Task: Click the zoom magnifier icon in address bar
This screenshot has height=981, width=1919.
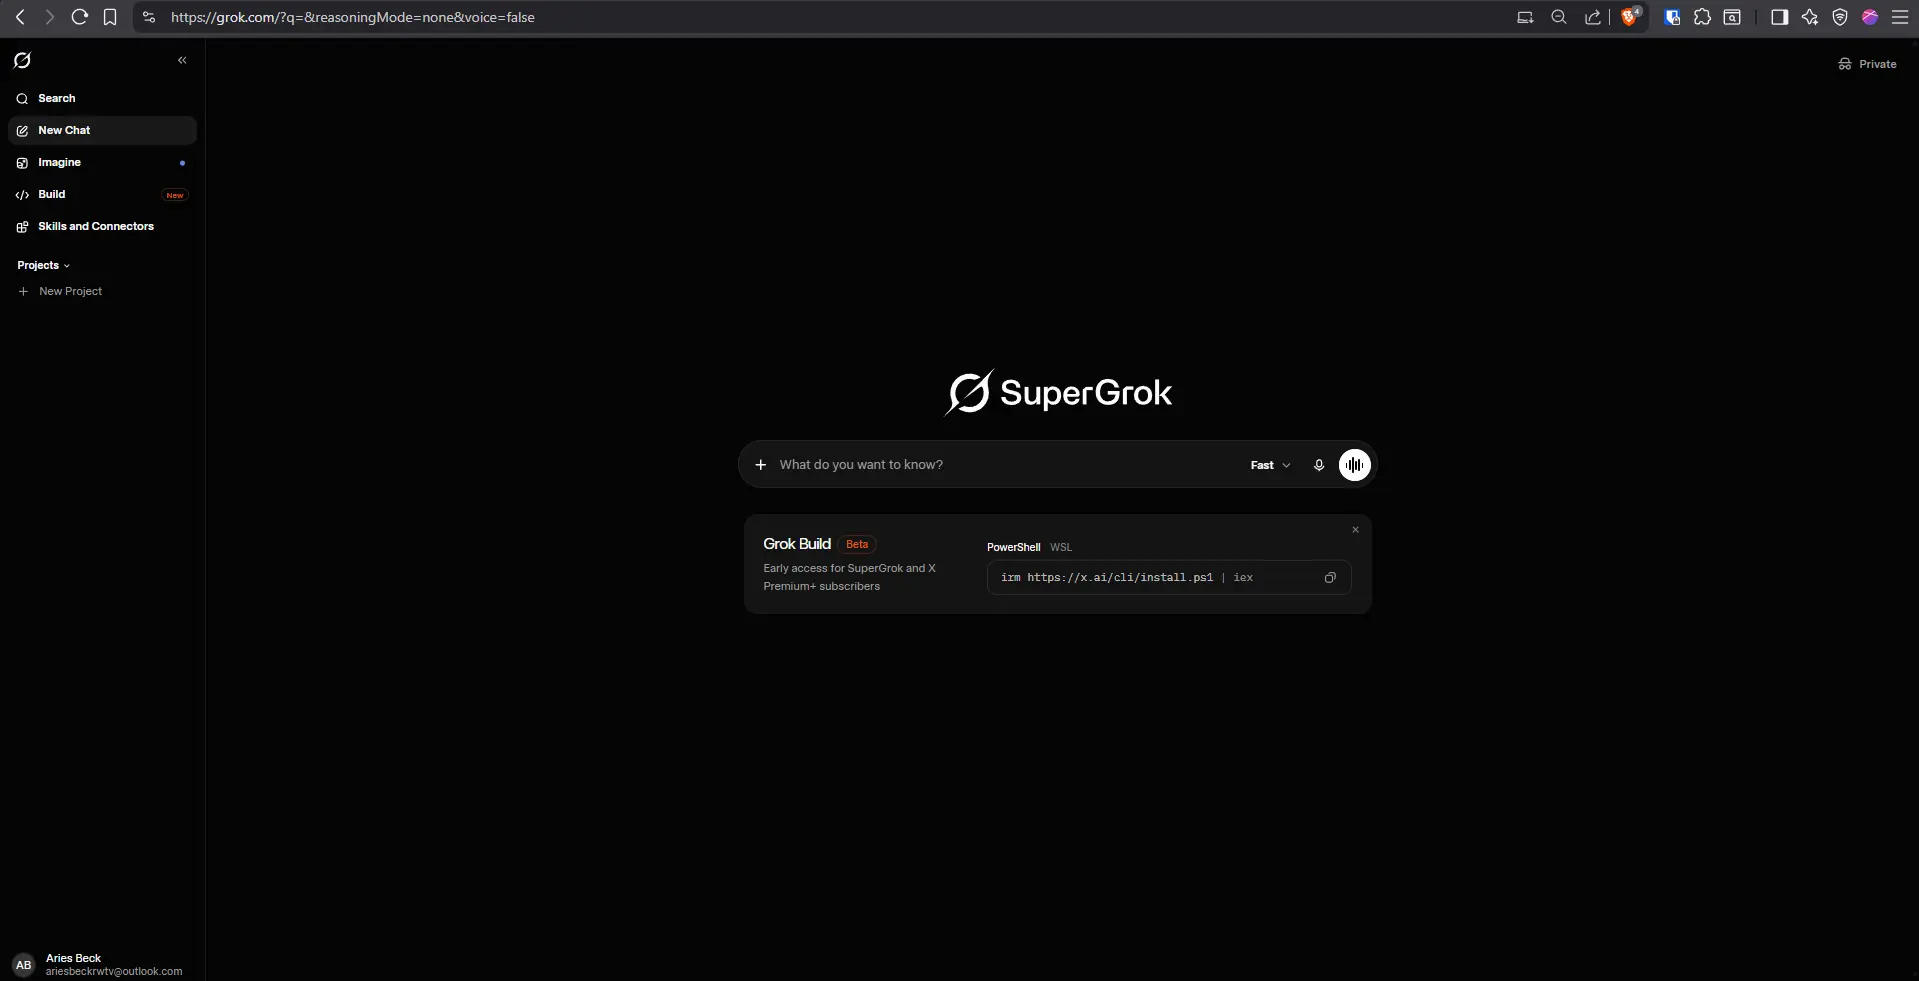Action: pyautogui.click(x=1559, y=17)
